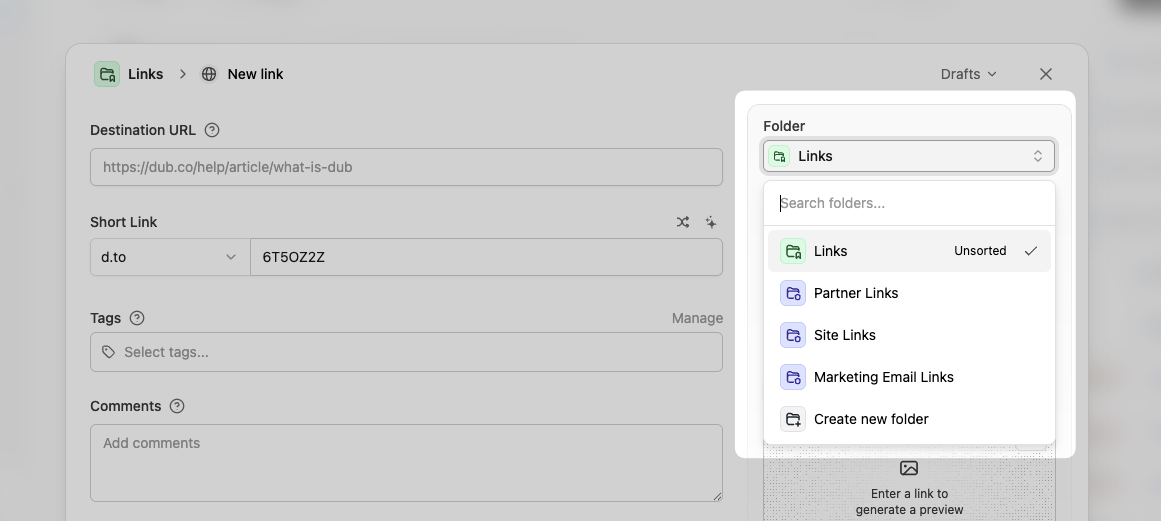The image size is (1161, 521).
Task: Open the d.to domain dropdown
Action: point(170,257)
